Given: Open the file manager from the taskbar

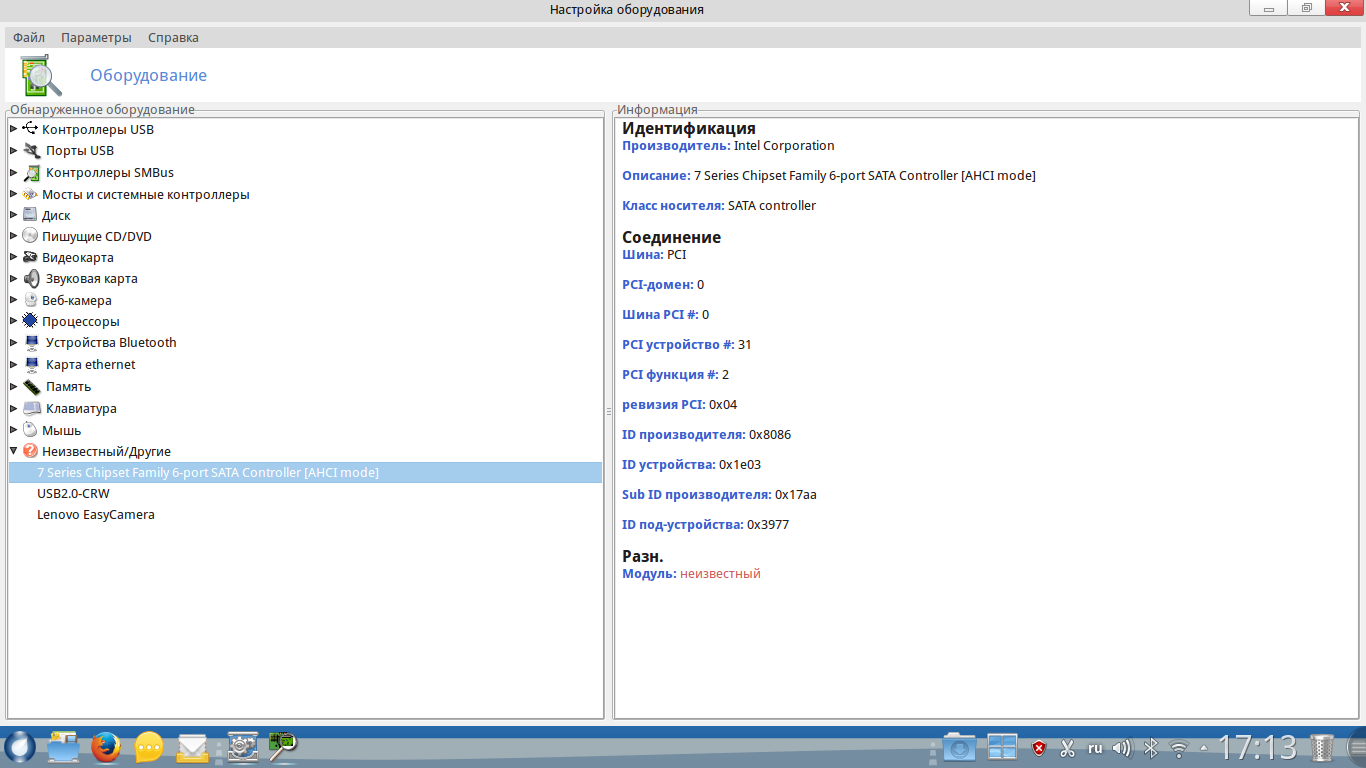Looking at the screenshot, I should (63, 747).
